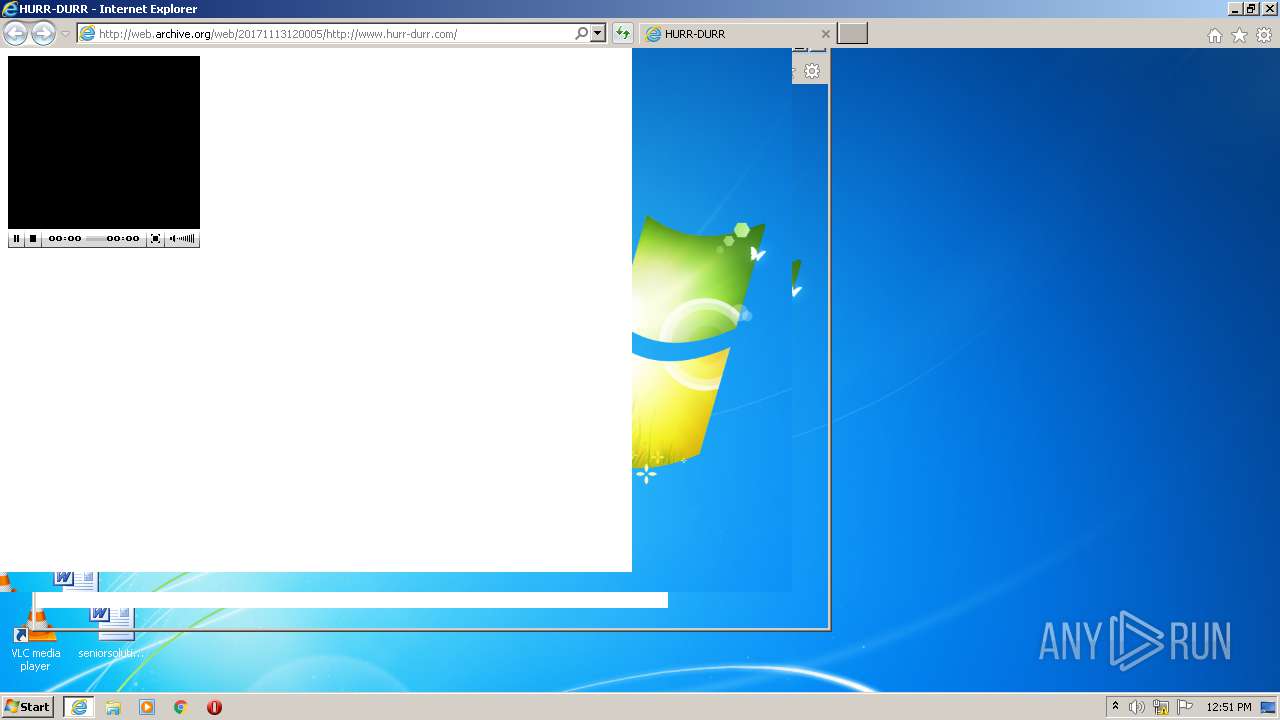Switch to Internet Explorer taskbar button
The height and width of the screenshot is (720, 1280).
click(x=79, y=707)
